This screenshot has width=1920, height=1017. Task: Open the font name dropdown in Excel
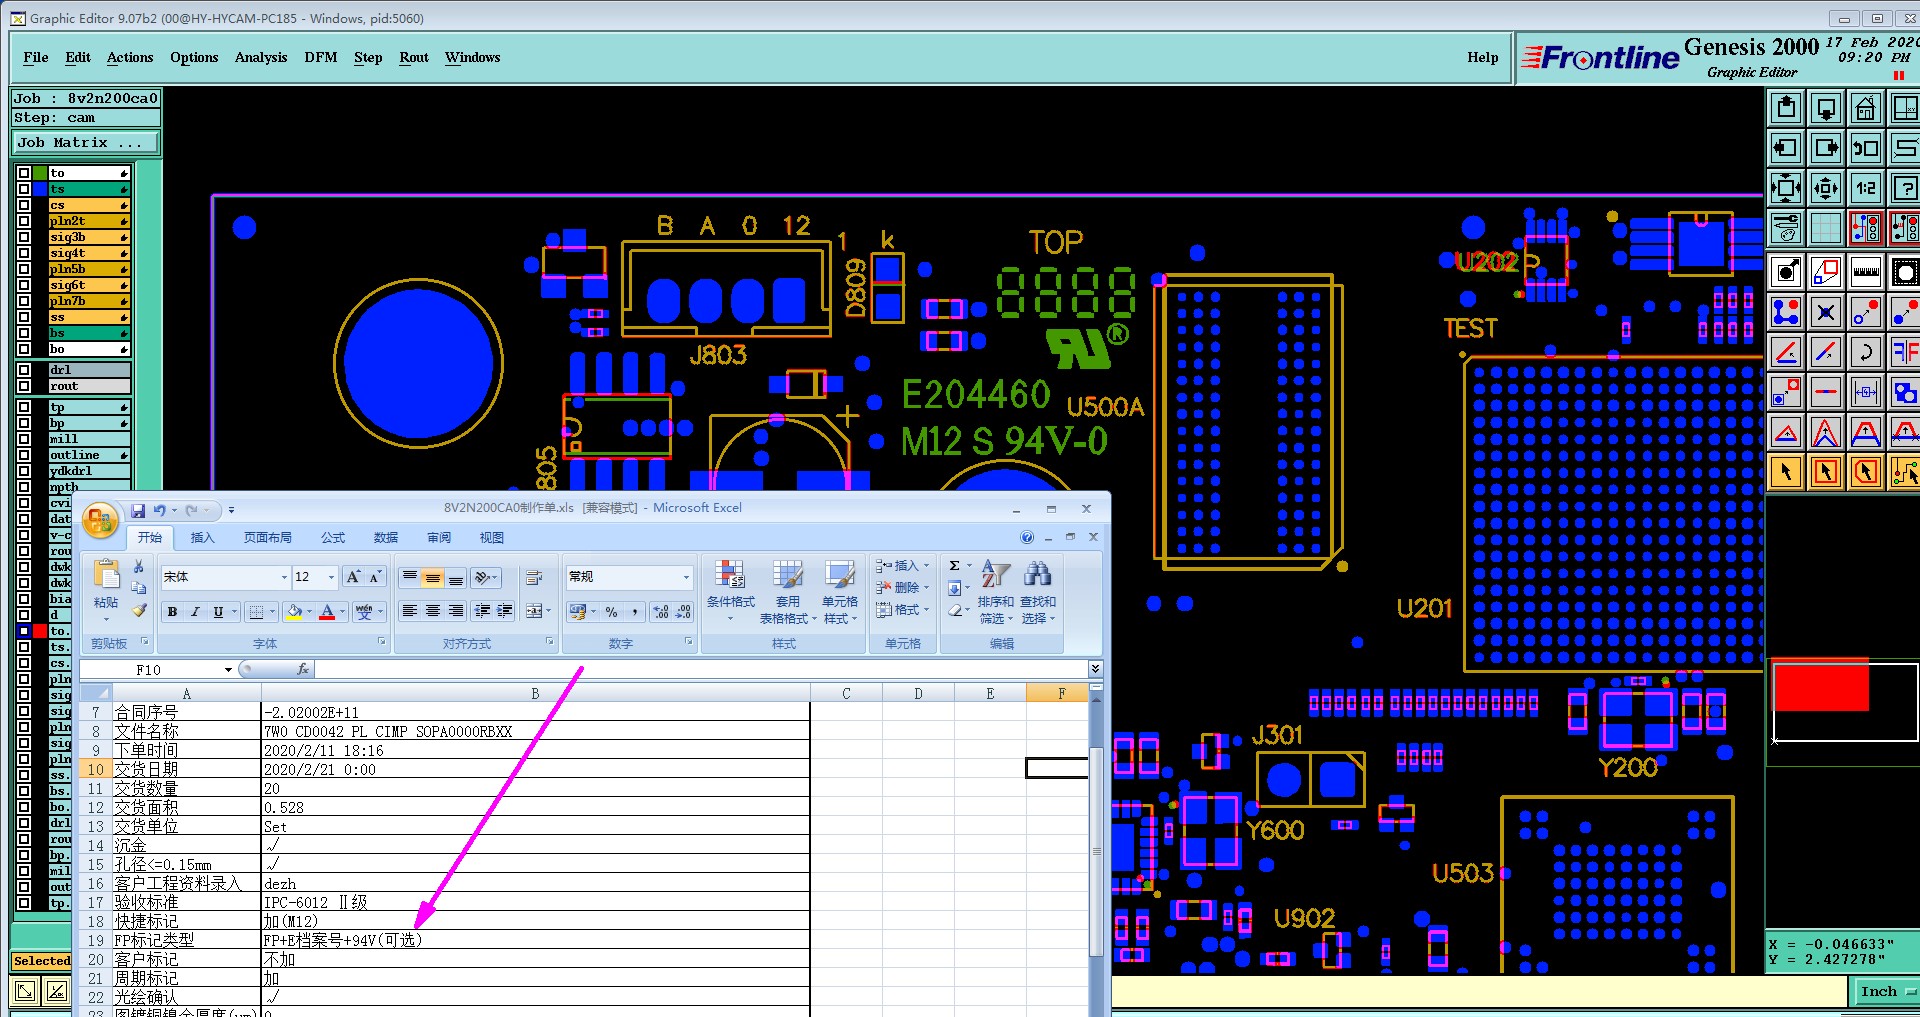[284, 577]
